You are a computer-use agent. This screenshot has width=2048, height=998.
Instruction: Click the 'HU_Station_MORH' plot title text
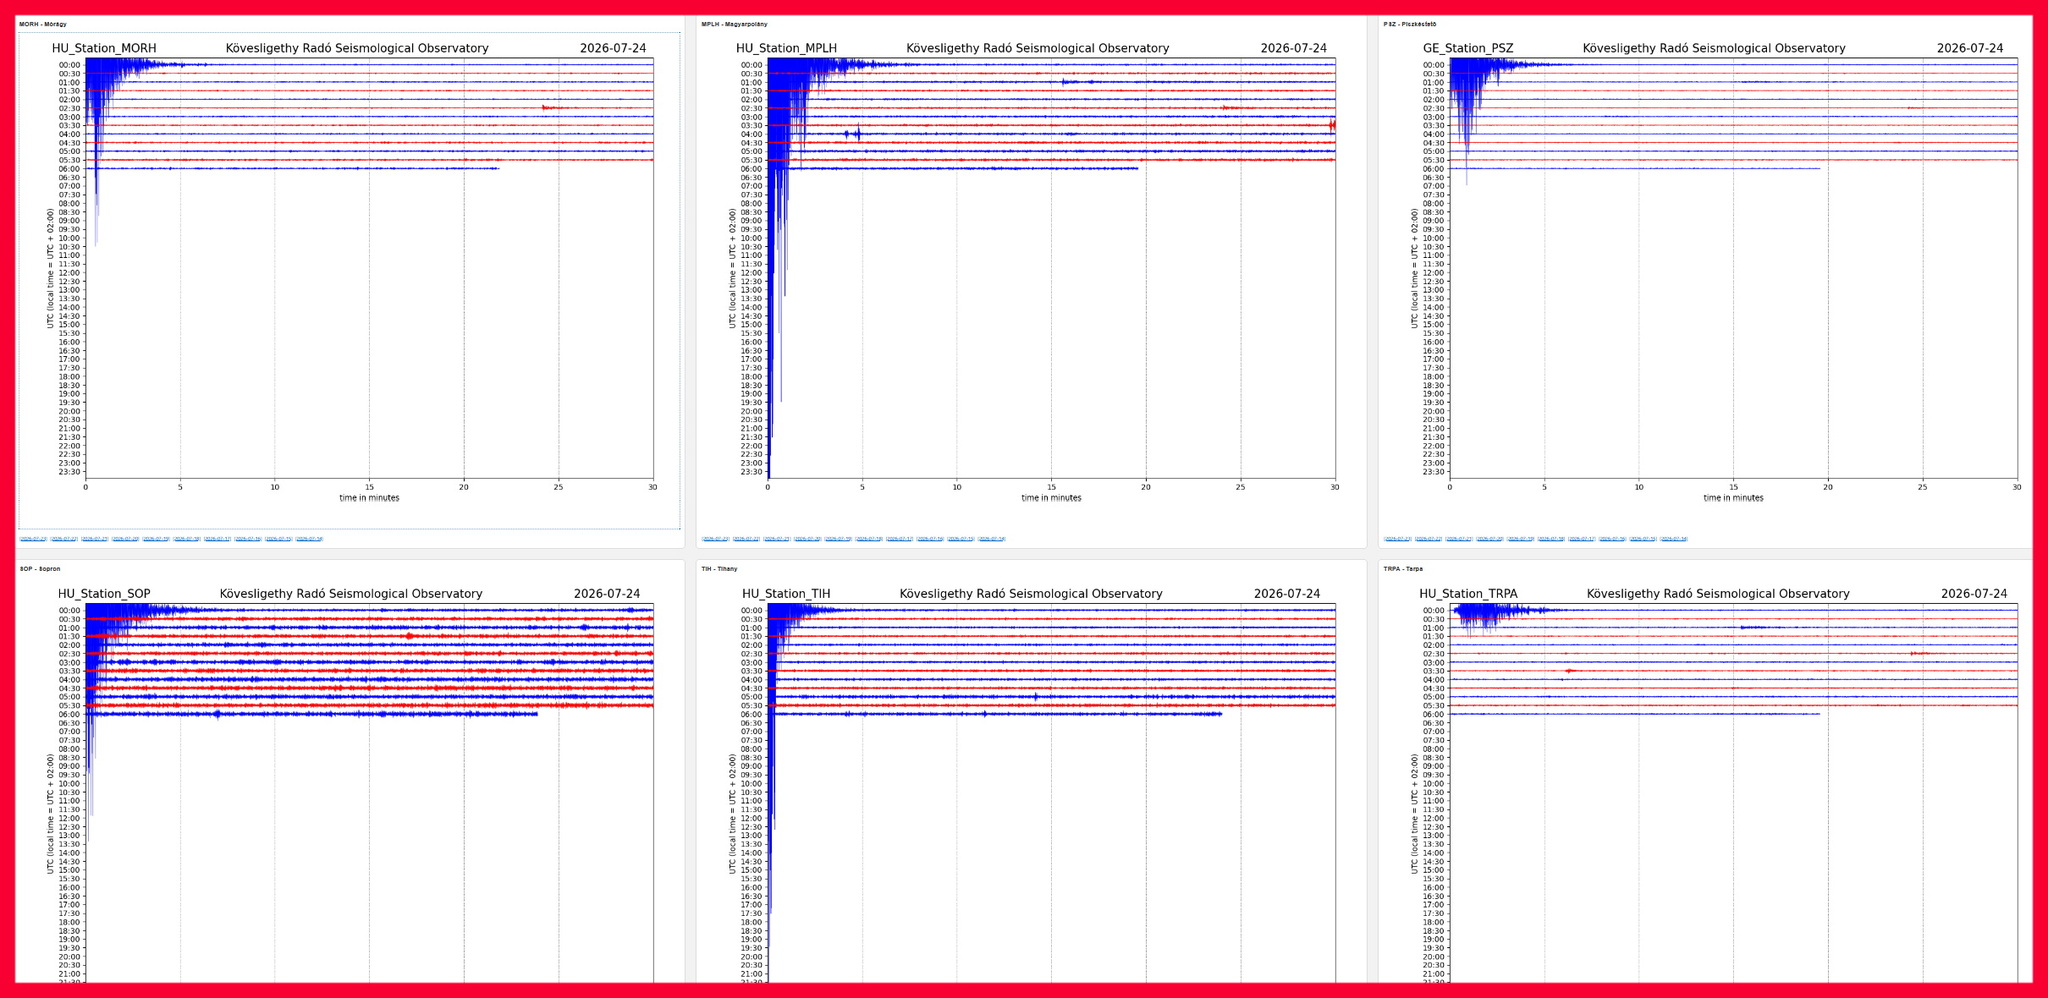(x=104, y=48)
